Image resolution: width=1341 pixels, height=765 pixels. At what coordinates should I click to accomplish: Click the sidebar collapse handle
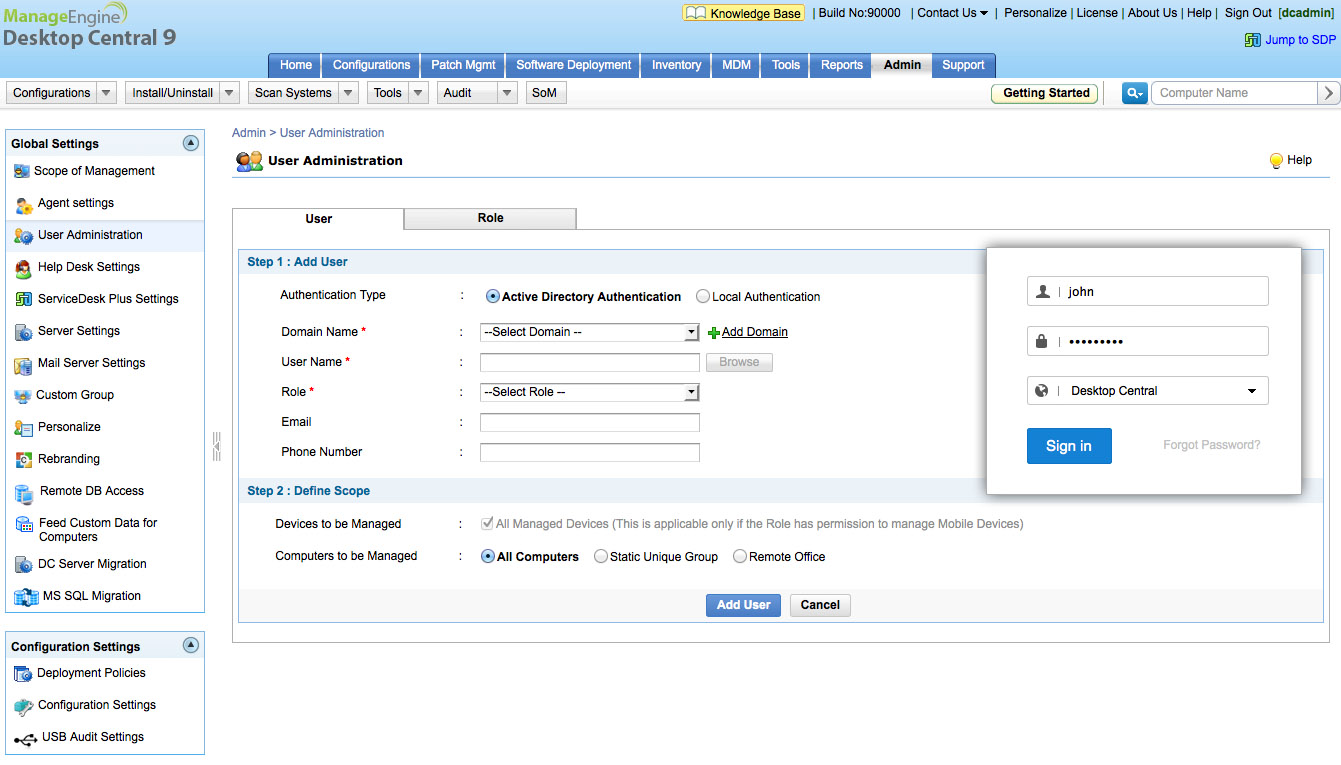tap(217, 446)
